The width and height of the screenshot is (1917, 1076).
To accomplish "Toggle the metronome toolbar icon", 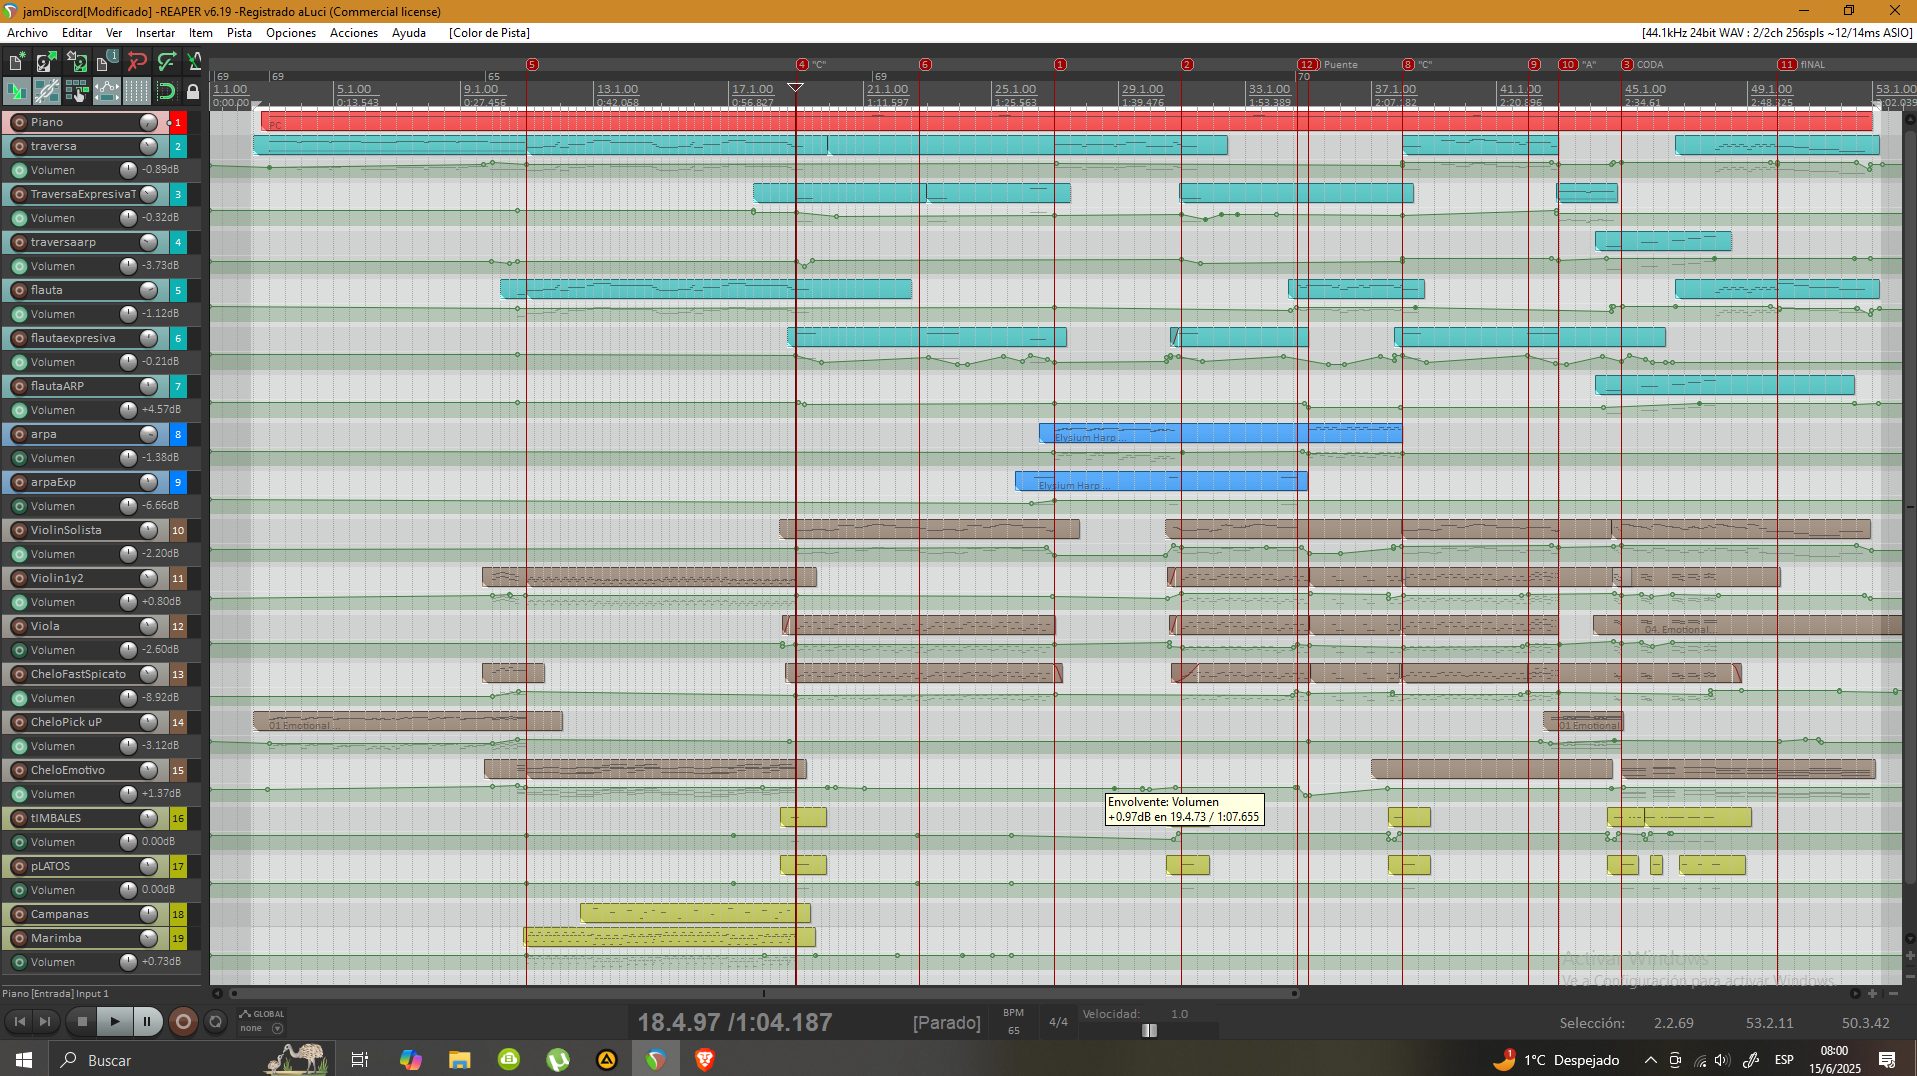I will click(194, 62).
